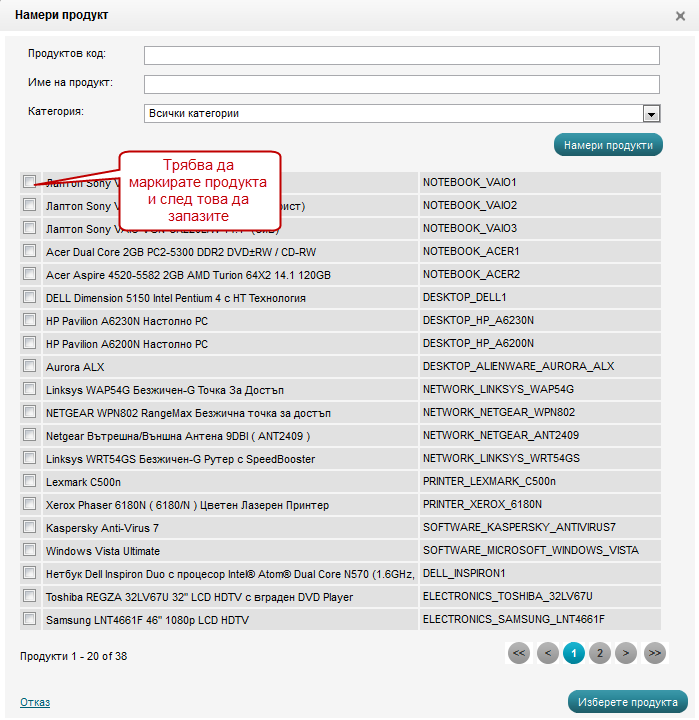Focus the Продуктов код input field

tap(401, 55)
